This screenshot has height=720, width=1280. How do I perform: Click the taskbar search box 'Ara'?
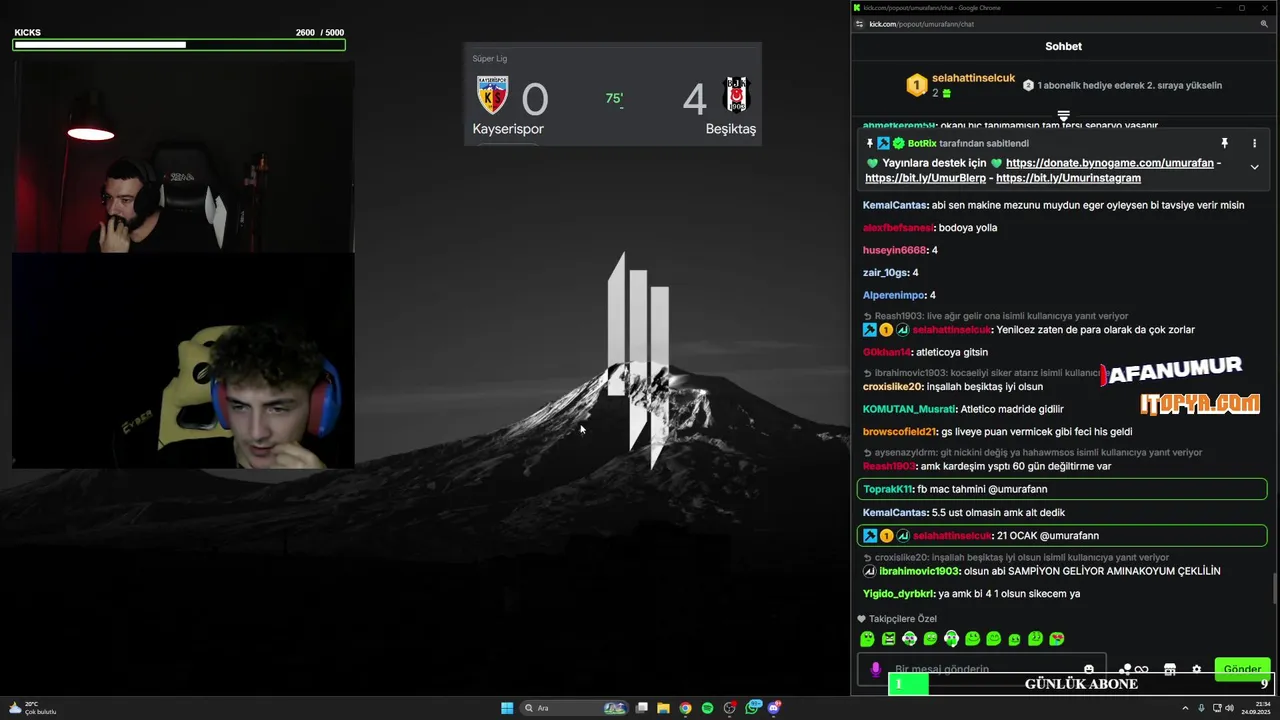click(x=574, y=708)
